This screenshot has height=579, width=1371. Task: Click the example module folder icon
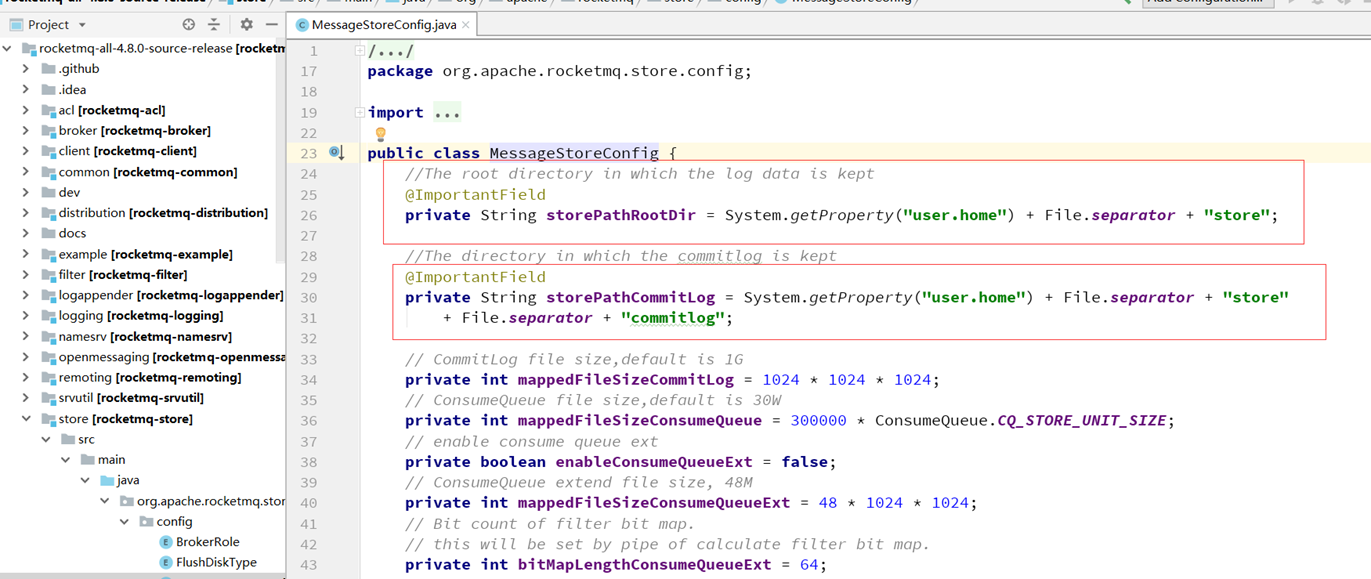point(48,254)
